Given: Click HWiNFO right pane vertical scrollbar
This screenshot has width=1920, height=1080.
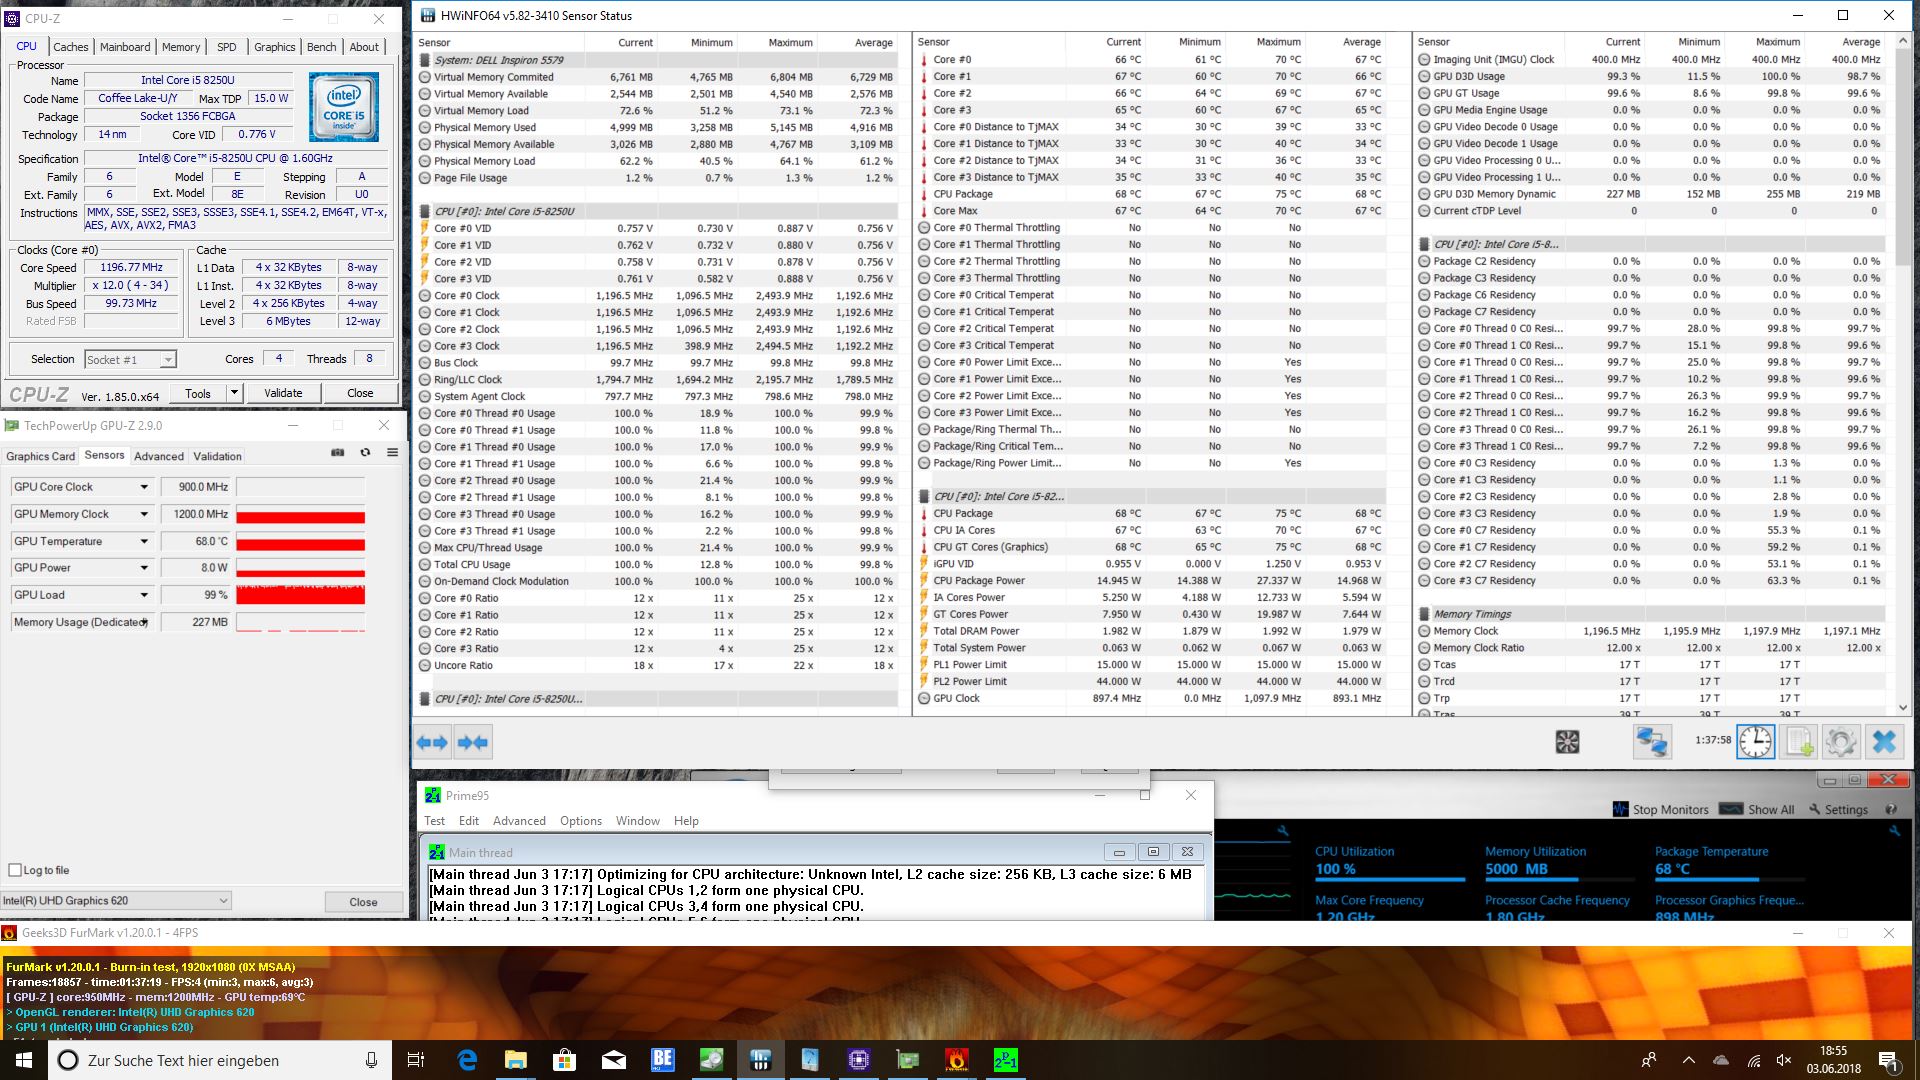Looking at the screenshot, I should pos(1902,374).
